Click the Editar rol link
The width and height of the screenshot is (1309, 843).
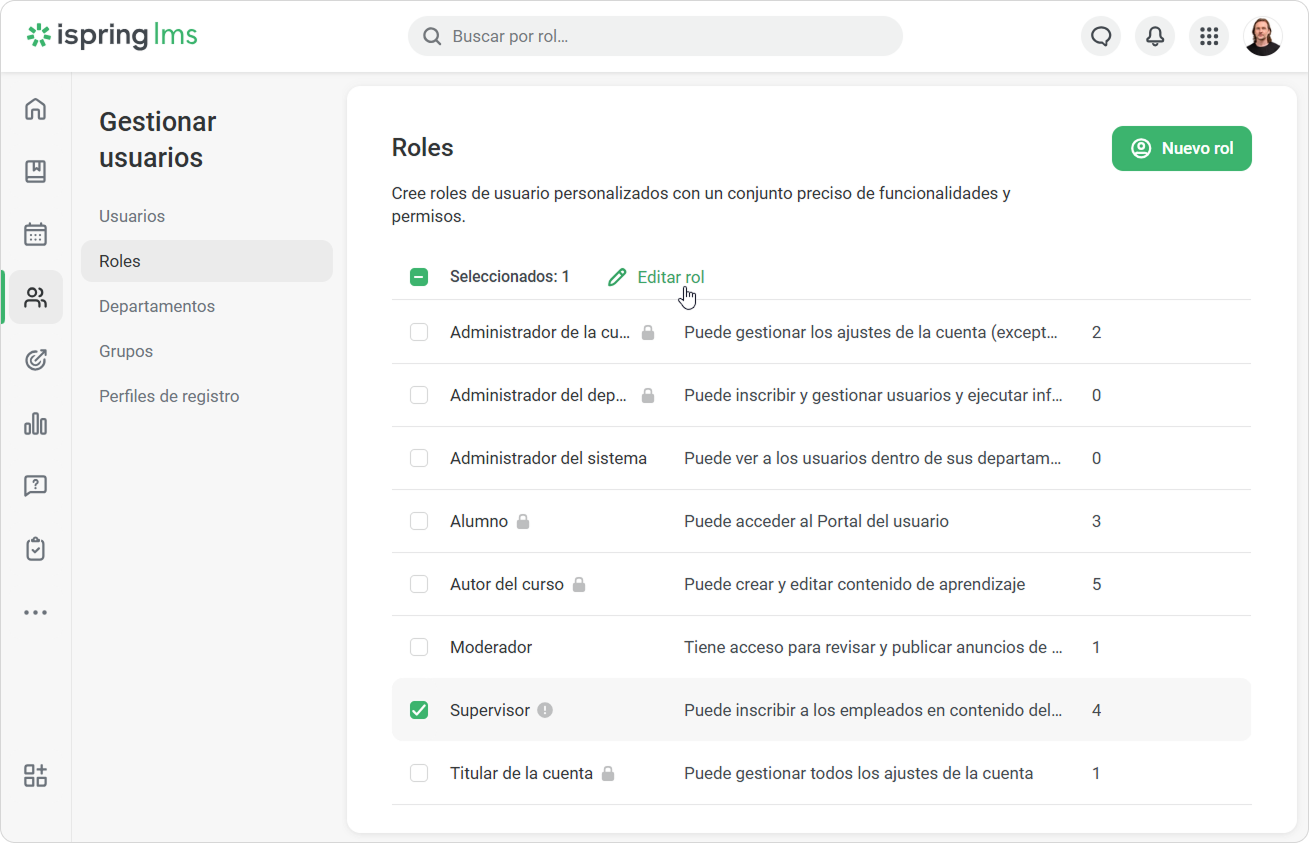tap(656, 277)
